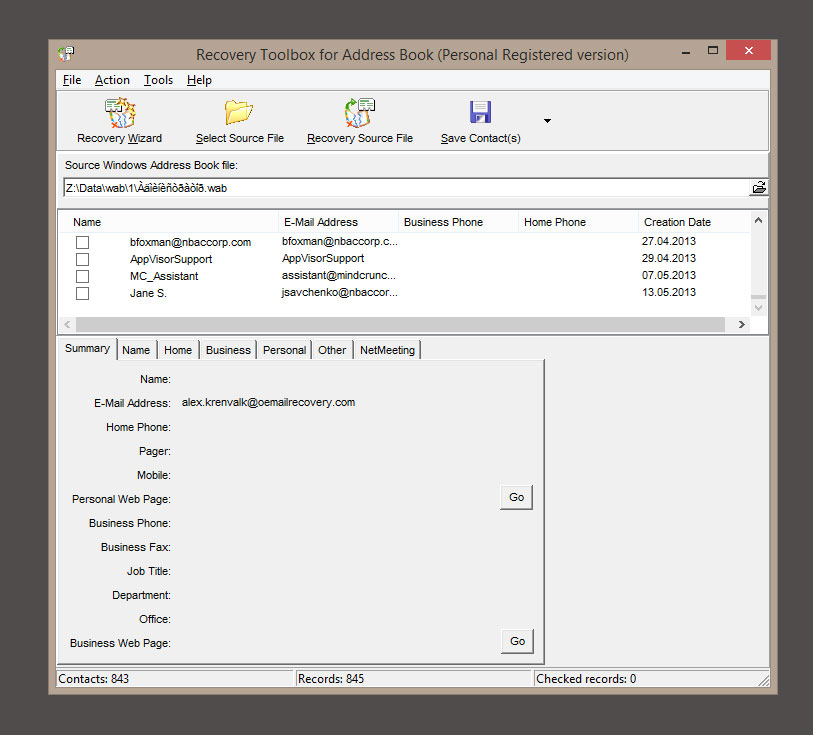Check the Jane S. contact checkbox
This screenshot has width=813, height=735.
(82, 293)
